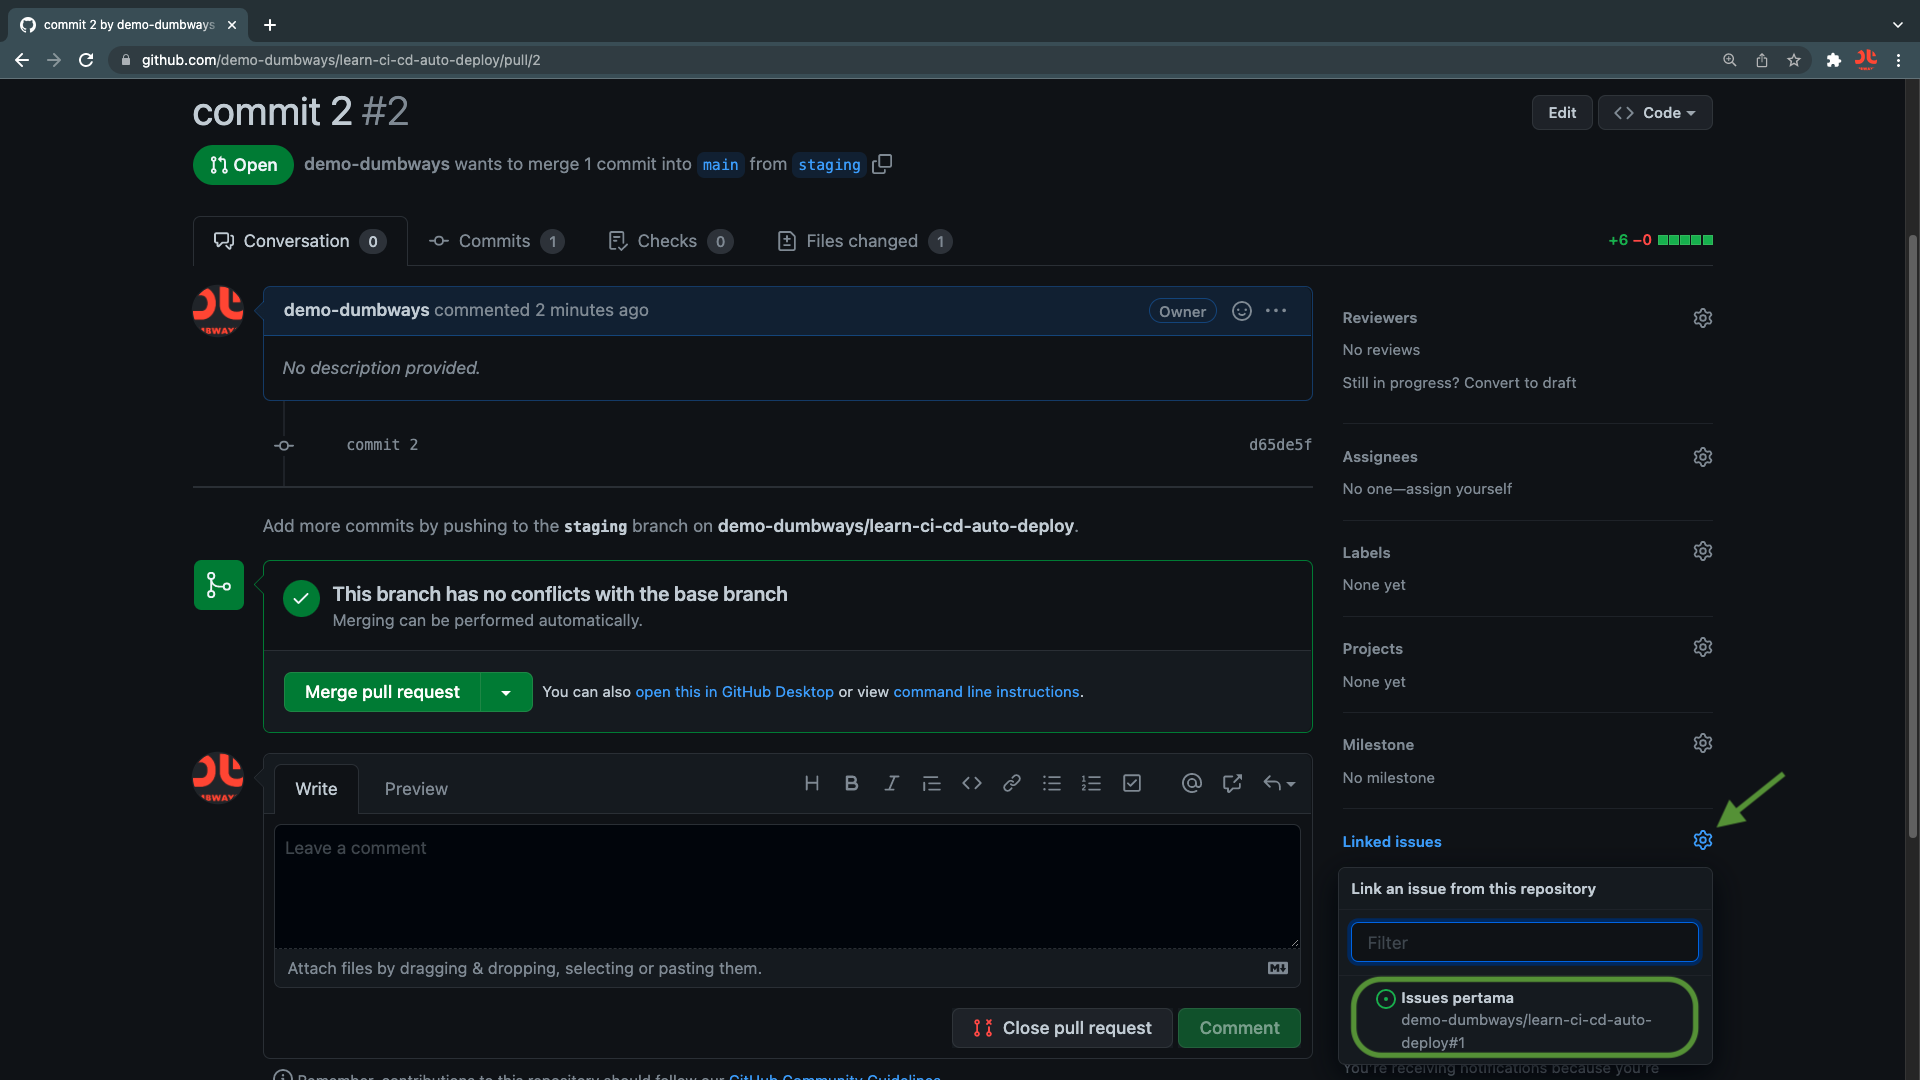1920x1080 pixels.
Task: Focus the Filter issues input field
Action: [x=1523, y=942]
